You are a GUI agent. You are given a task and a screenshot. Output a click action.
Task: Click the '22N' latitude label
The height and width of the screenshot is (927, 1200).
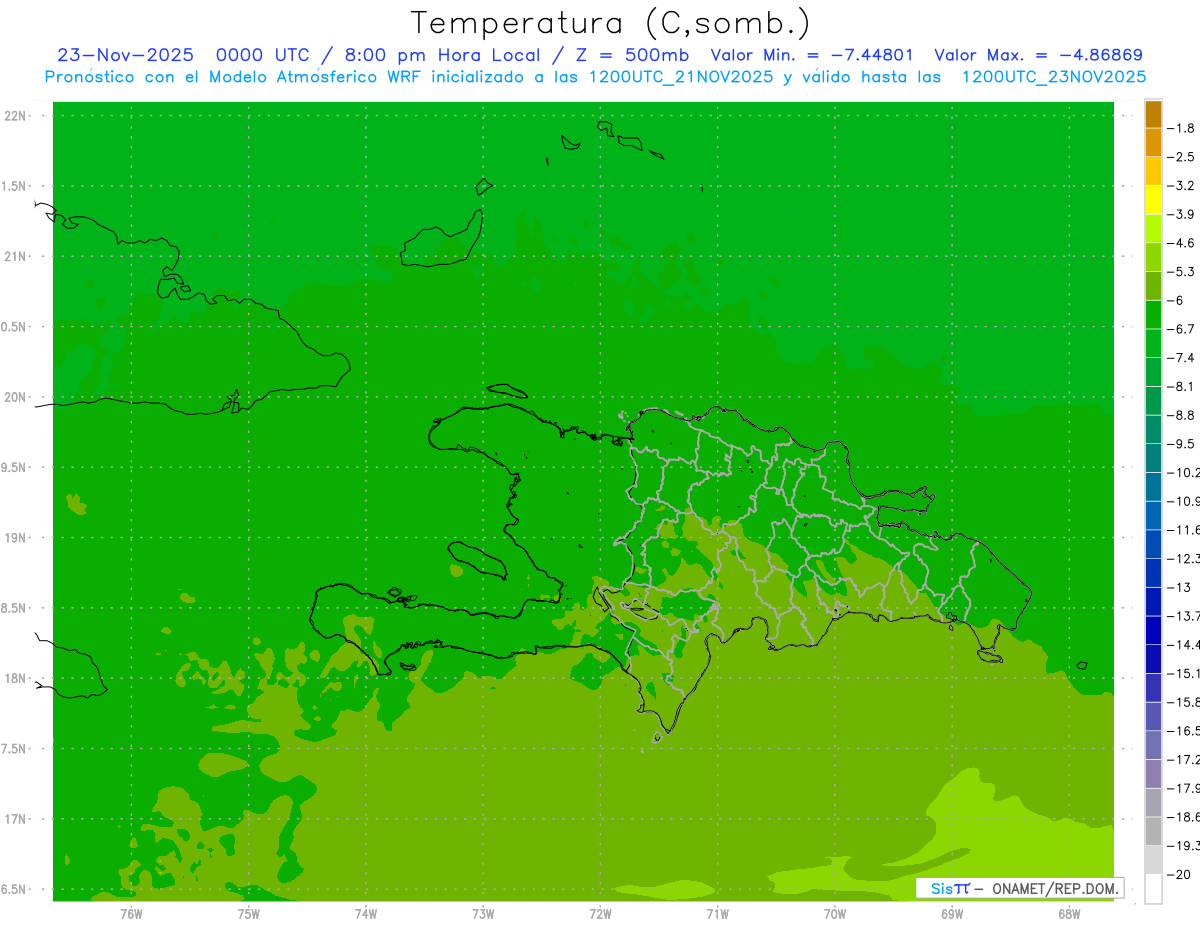(x=16, y=116)
